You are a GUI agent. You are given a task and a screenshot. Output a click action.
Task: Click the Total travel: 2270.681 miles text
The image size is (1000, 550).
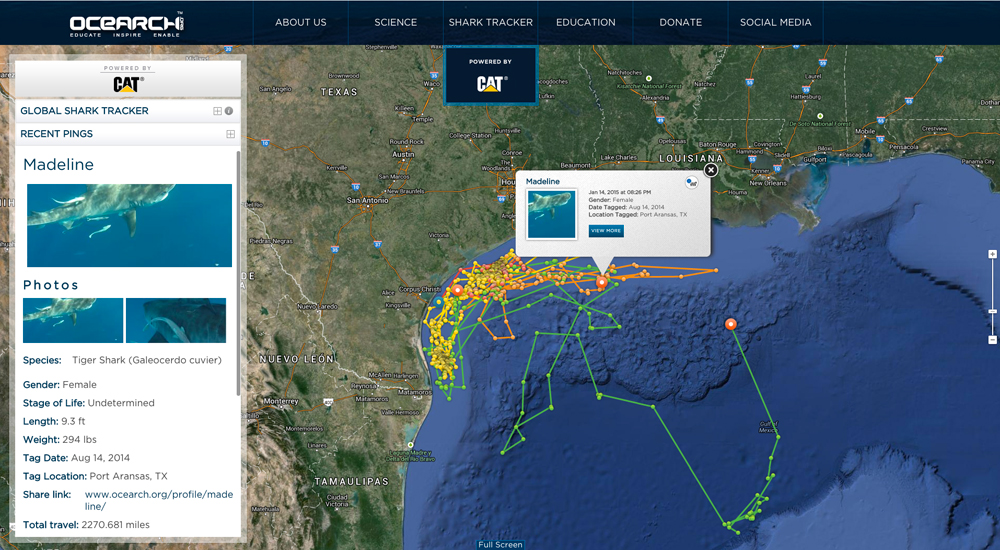pyautogui.click(x=86, y=525)
